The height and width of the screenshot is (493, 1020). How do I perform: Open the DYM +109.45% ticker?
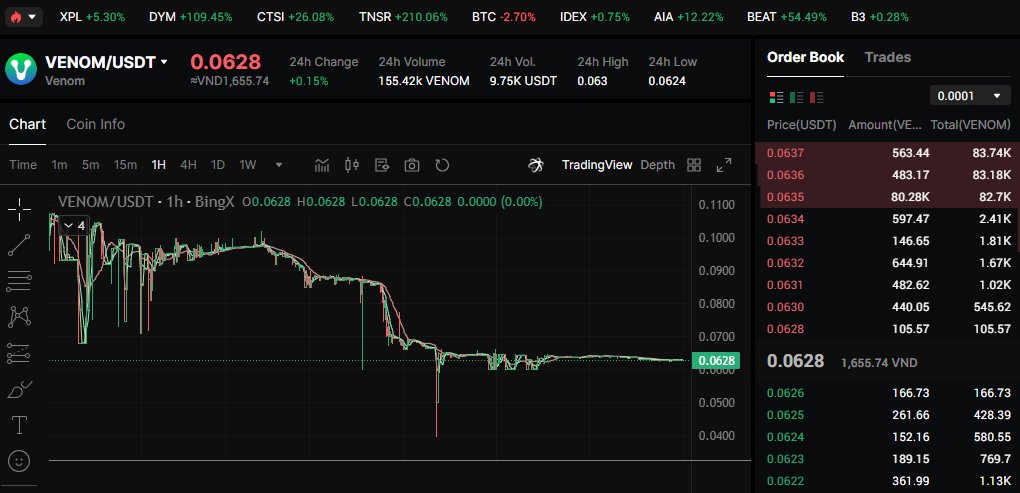coord(191,17)
